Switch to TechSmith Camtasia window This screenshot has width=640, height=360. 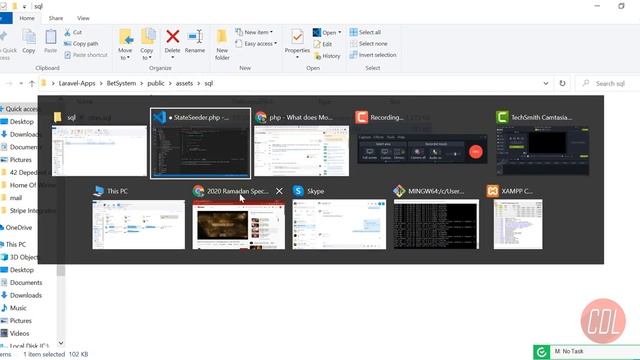542,151
